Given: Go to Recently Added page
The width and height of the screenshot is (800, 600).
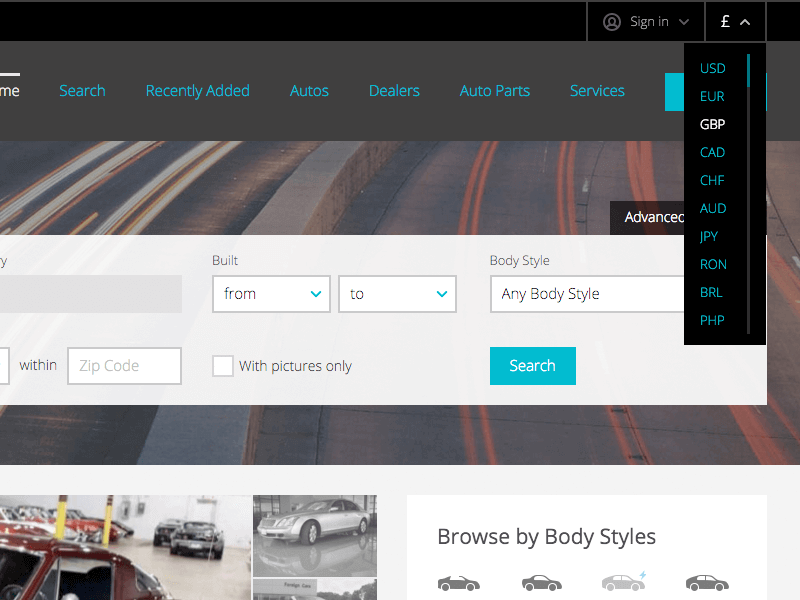Looking at the screenshot, I should pyautogui.click(x=197, y=91).
